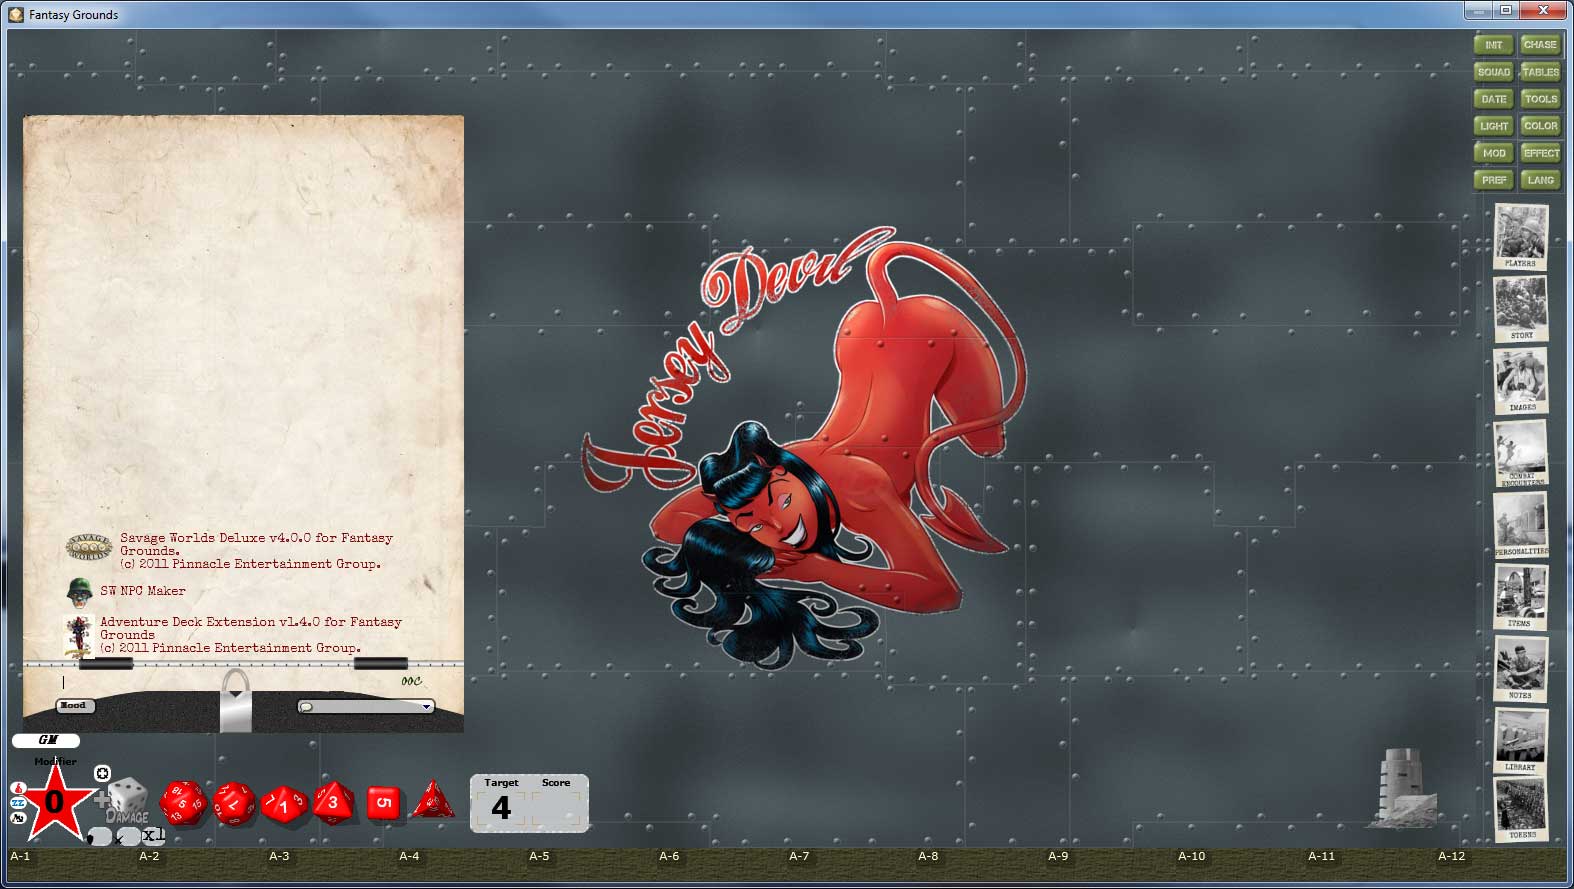The image size is (1574, 889).
Task: Open the CHASE tool
Action: [1540, 44]
